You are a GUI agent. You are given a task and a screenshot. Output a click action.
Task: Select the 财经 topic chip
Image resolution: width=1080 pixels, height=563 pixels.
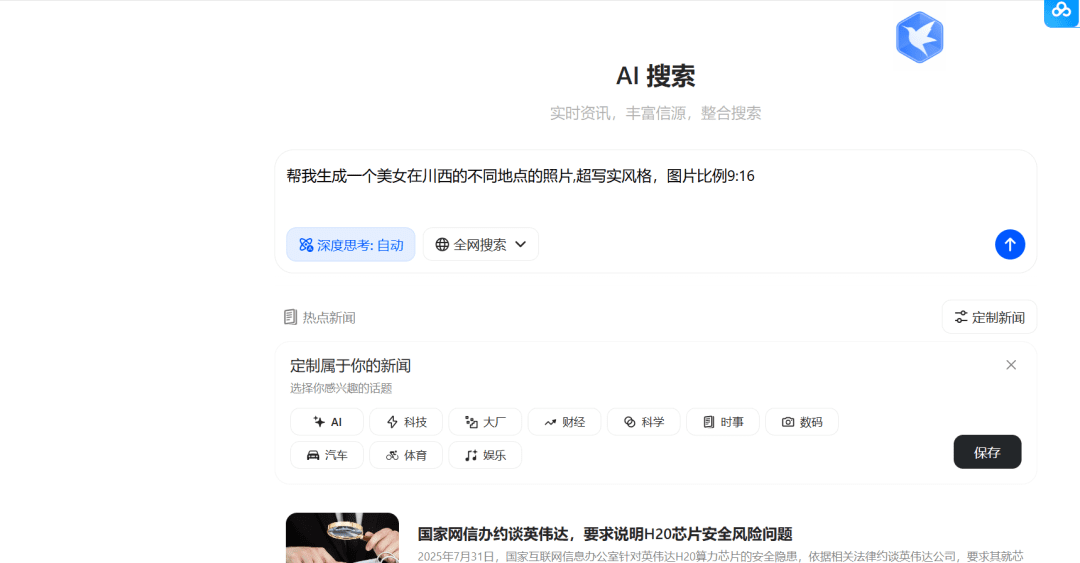click(565, 422)
